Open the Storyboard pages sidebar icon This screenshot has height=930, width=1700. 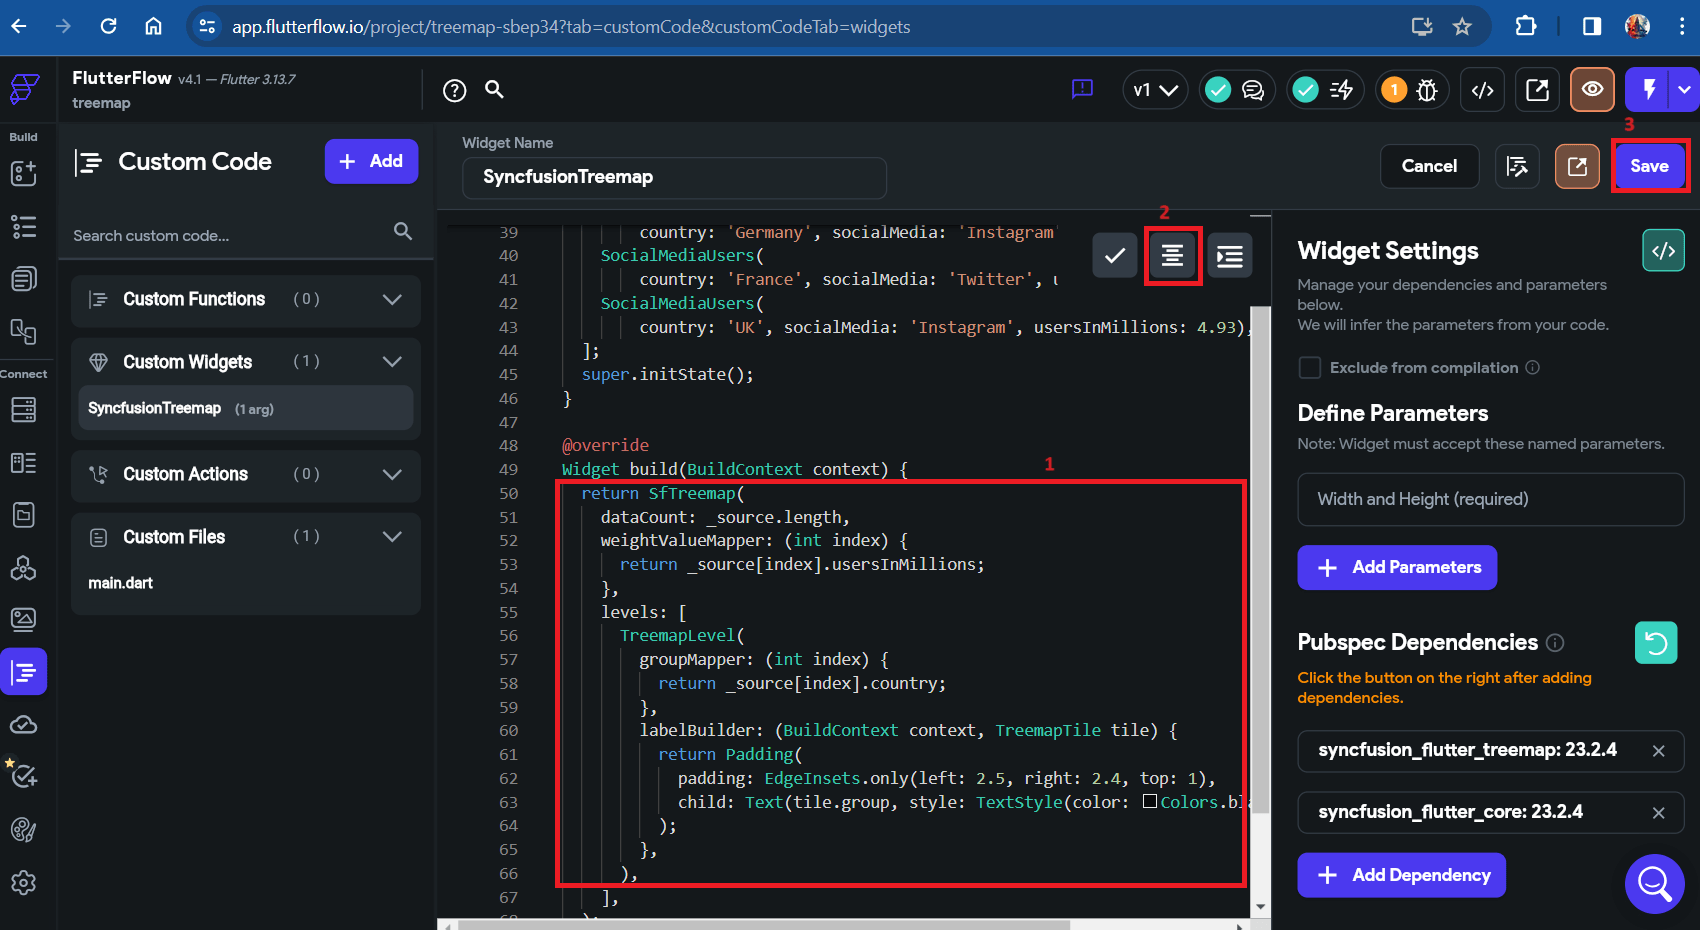click(24, 279)
